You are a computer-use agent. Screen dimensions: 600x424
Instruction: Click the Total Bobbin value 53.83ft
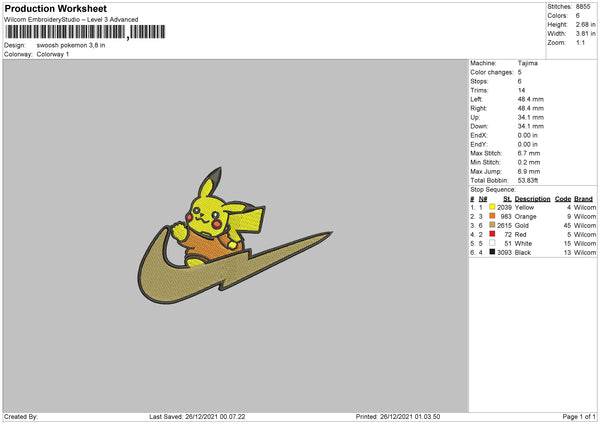(528, 180)
